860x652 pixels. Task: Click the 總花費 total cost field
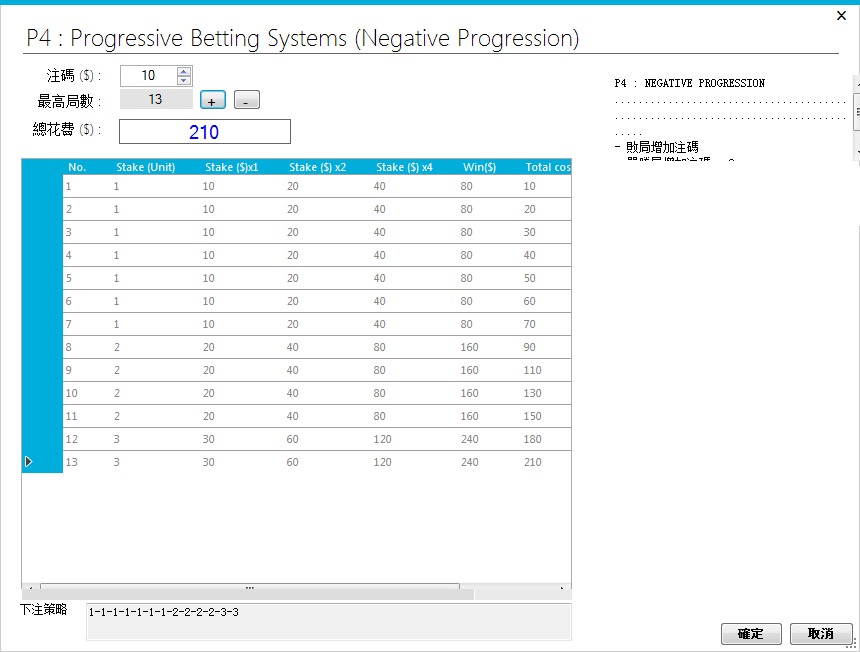point(204,132)
